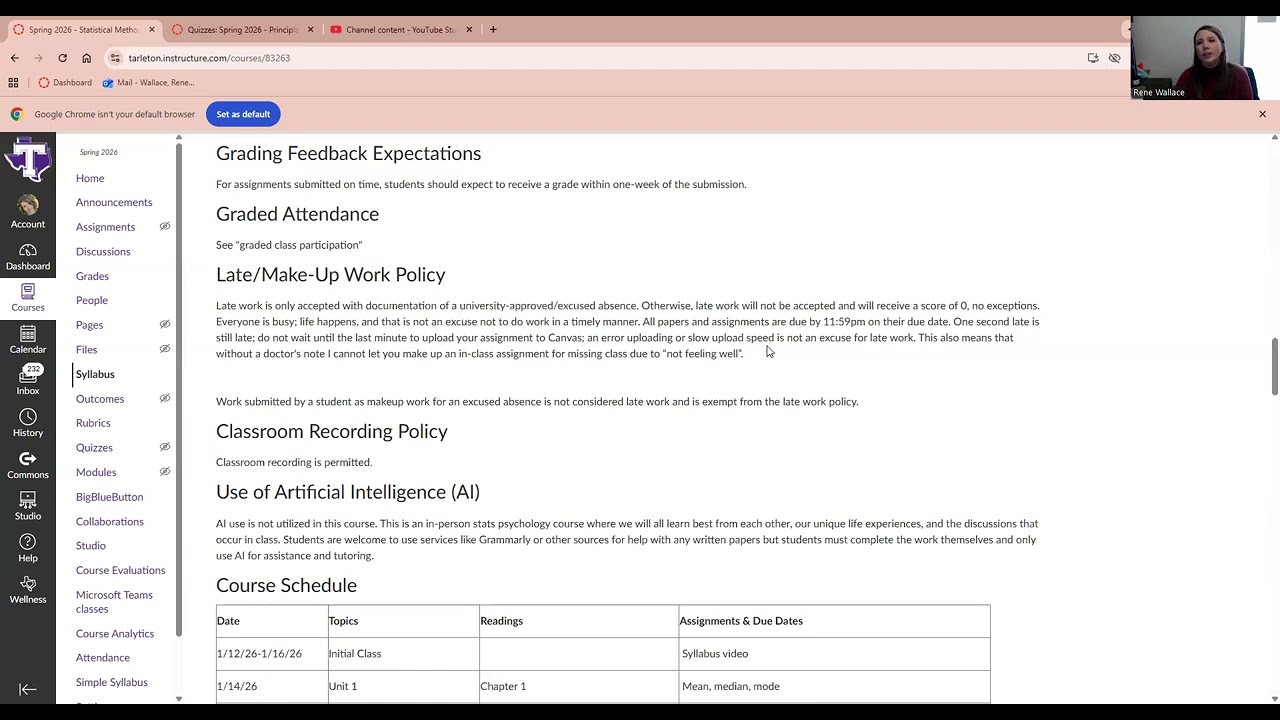Screen dimensions: 1280x720
Task: Click the site info icon in address bar
Action: pos(115,58)
